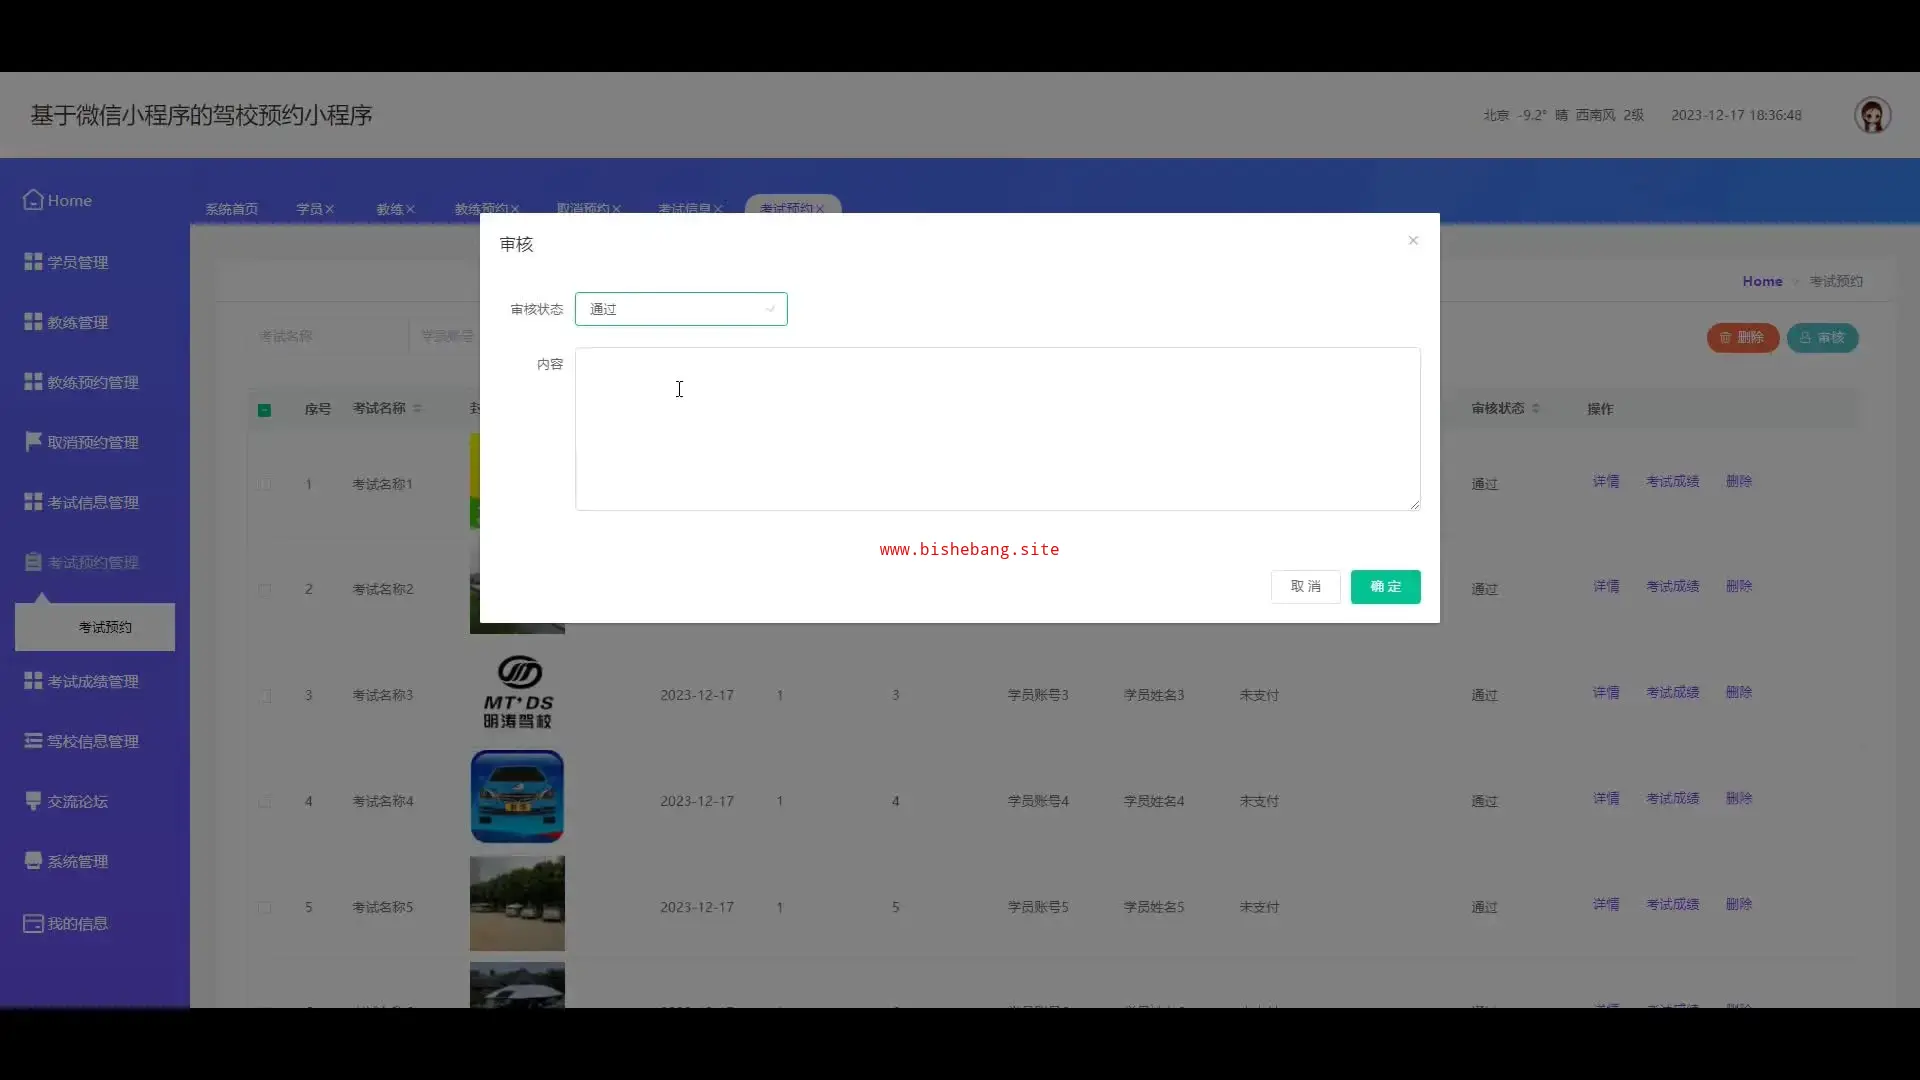Screen dimensions: 1920x1080
Task: Toggle the select-all checkbox in table header
Action: pyautogui.click(x=264, y=410)
